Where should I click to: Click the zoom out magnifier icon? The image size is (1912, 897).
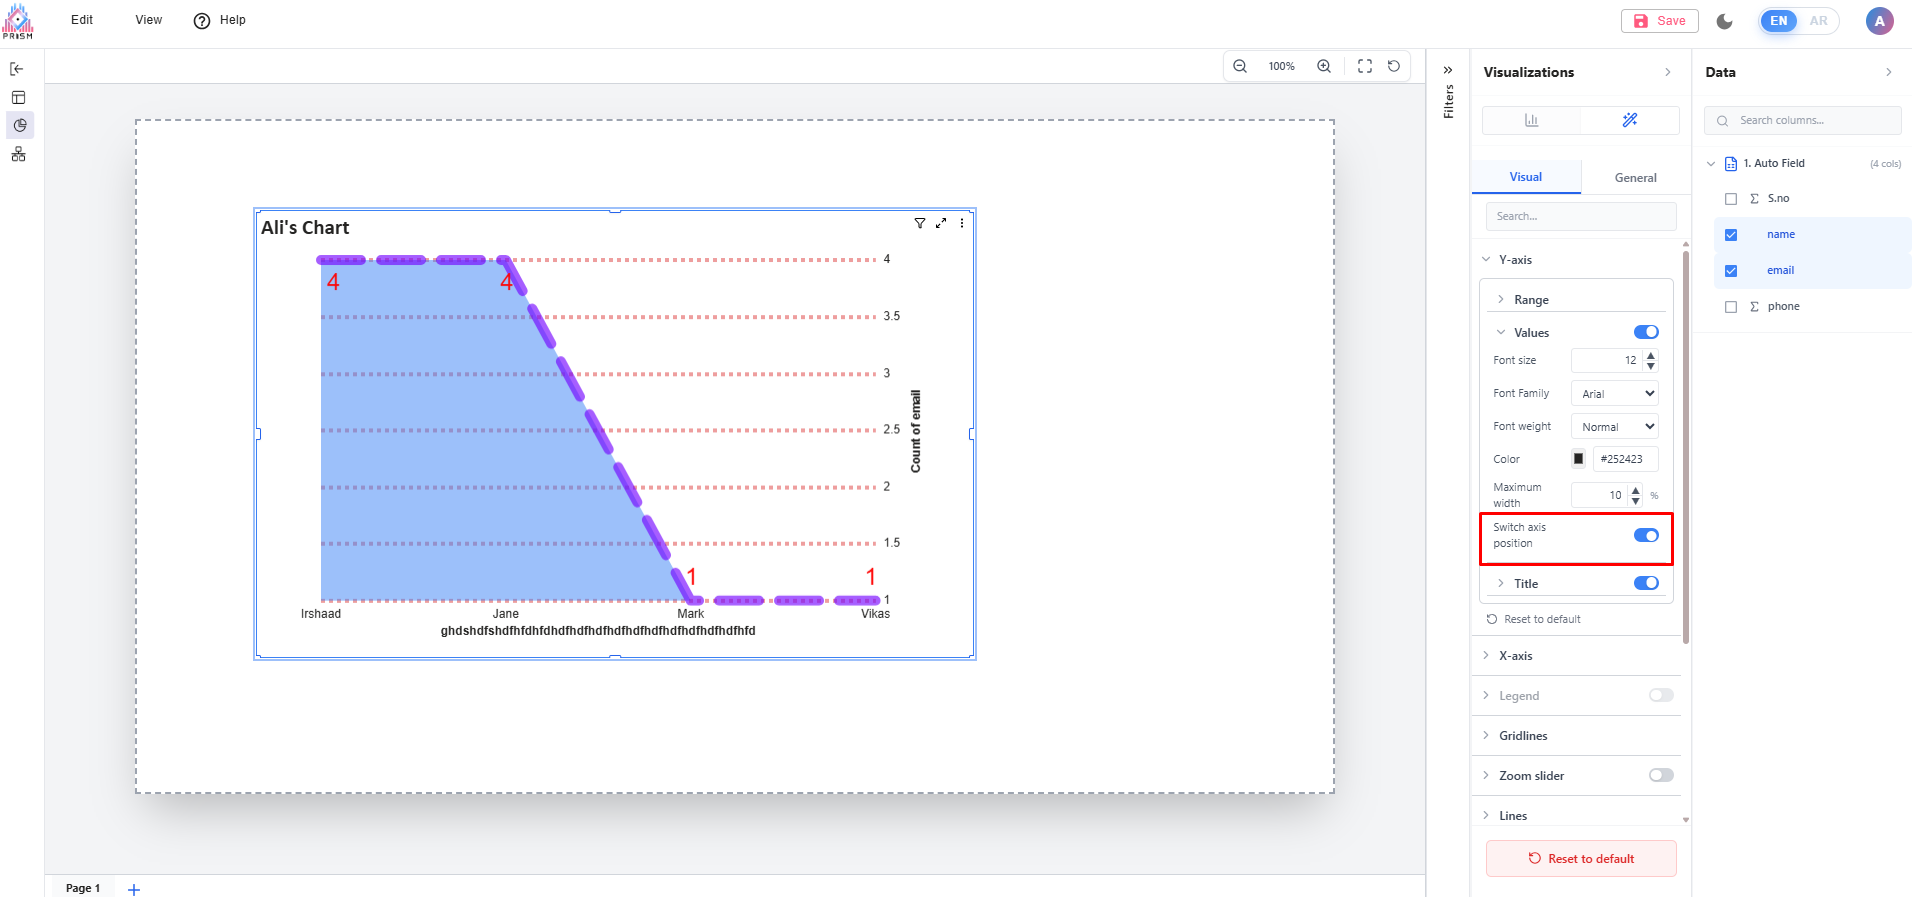click(x=1240, y=66)
